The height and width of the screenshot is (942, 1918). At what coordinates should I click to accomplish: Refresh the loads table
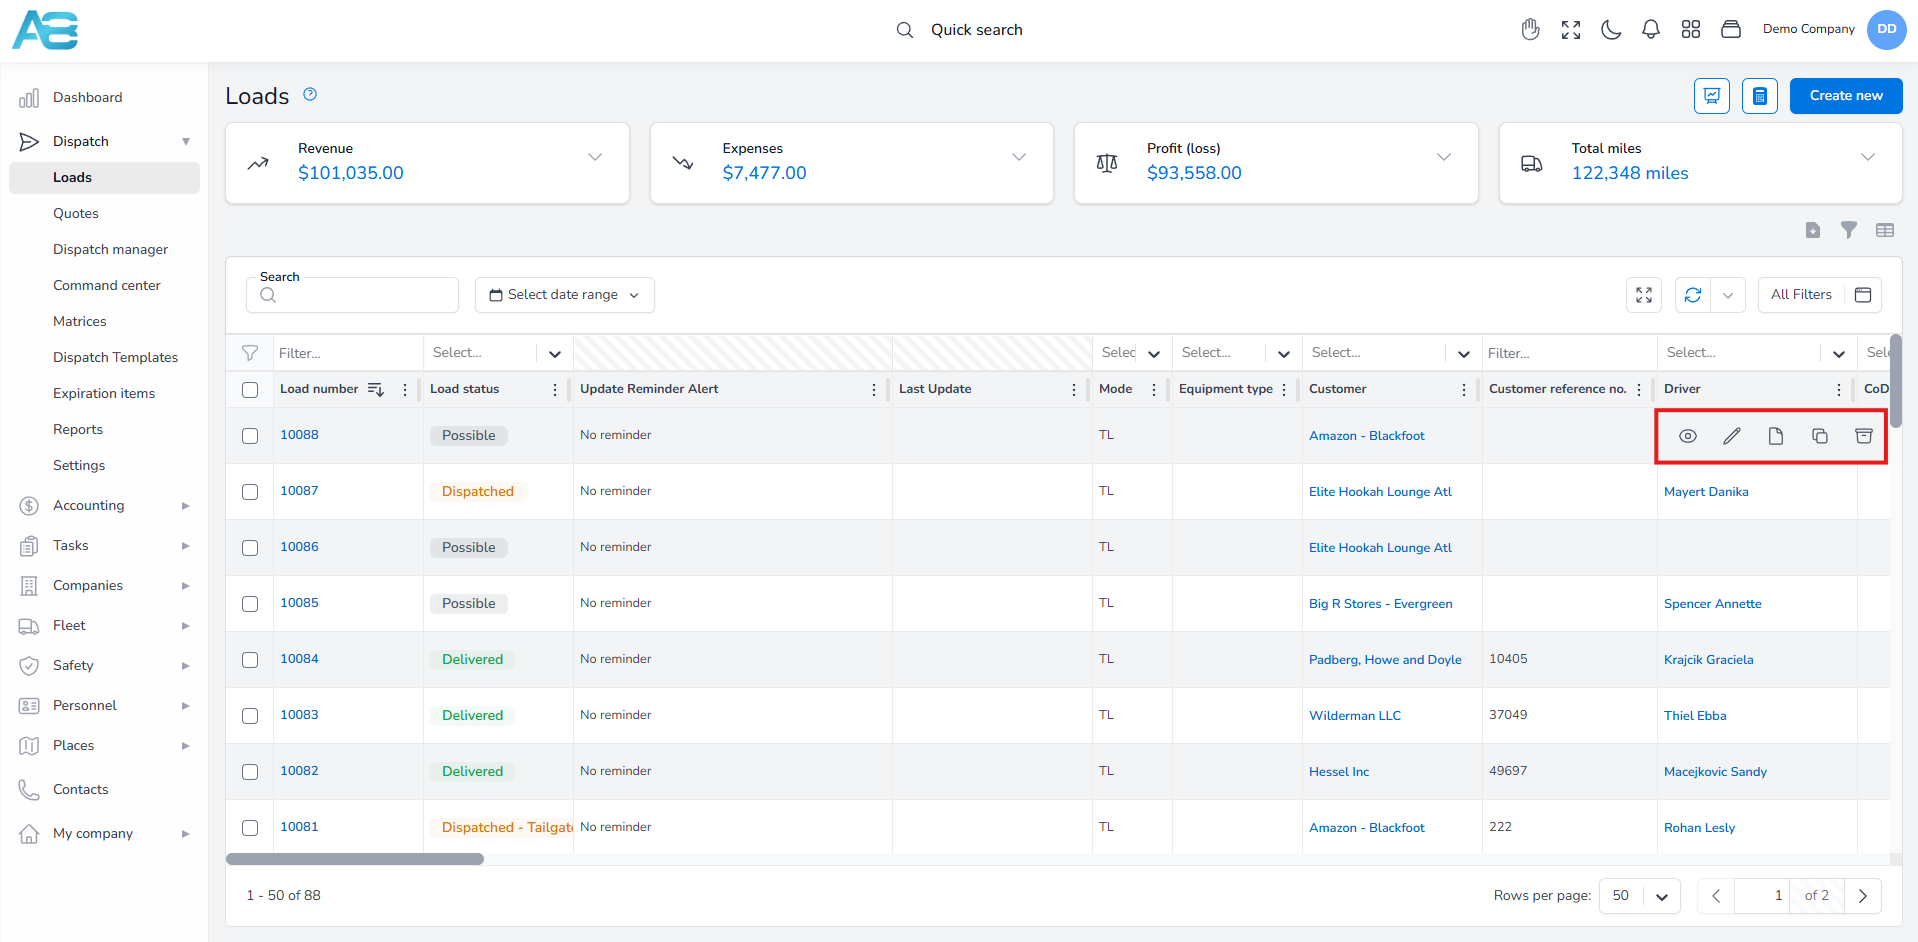tap(1693, 295)
